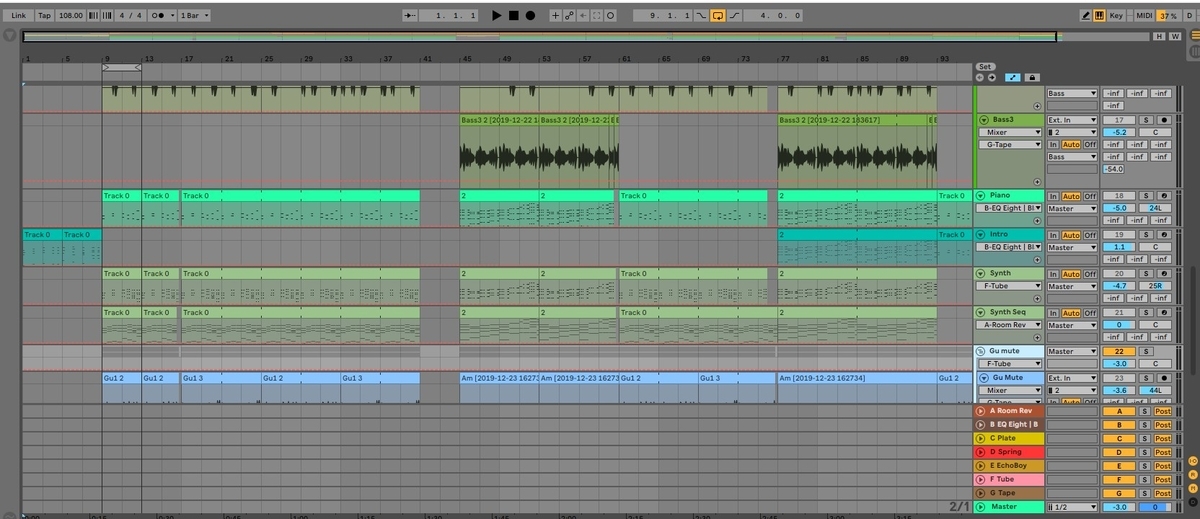Toggle the metronome icon
The width and height of the screenshot is (1200, 519).
[x=158, y=16]
